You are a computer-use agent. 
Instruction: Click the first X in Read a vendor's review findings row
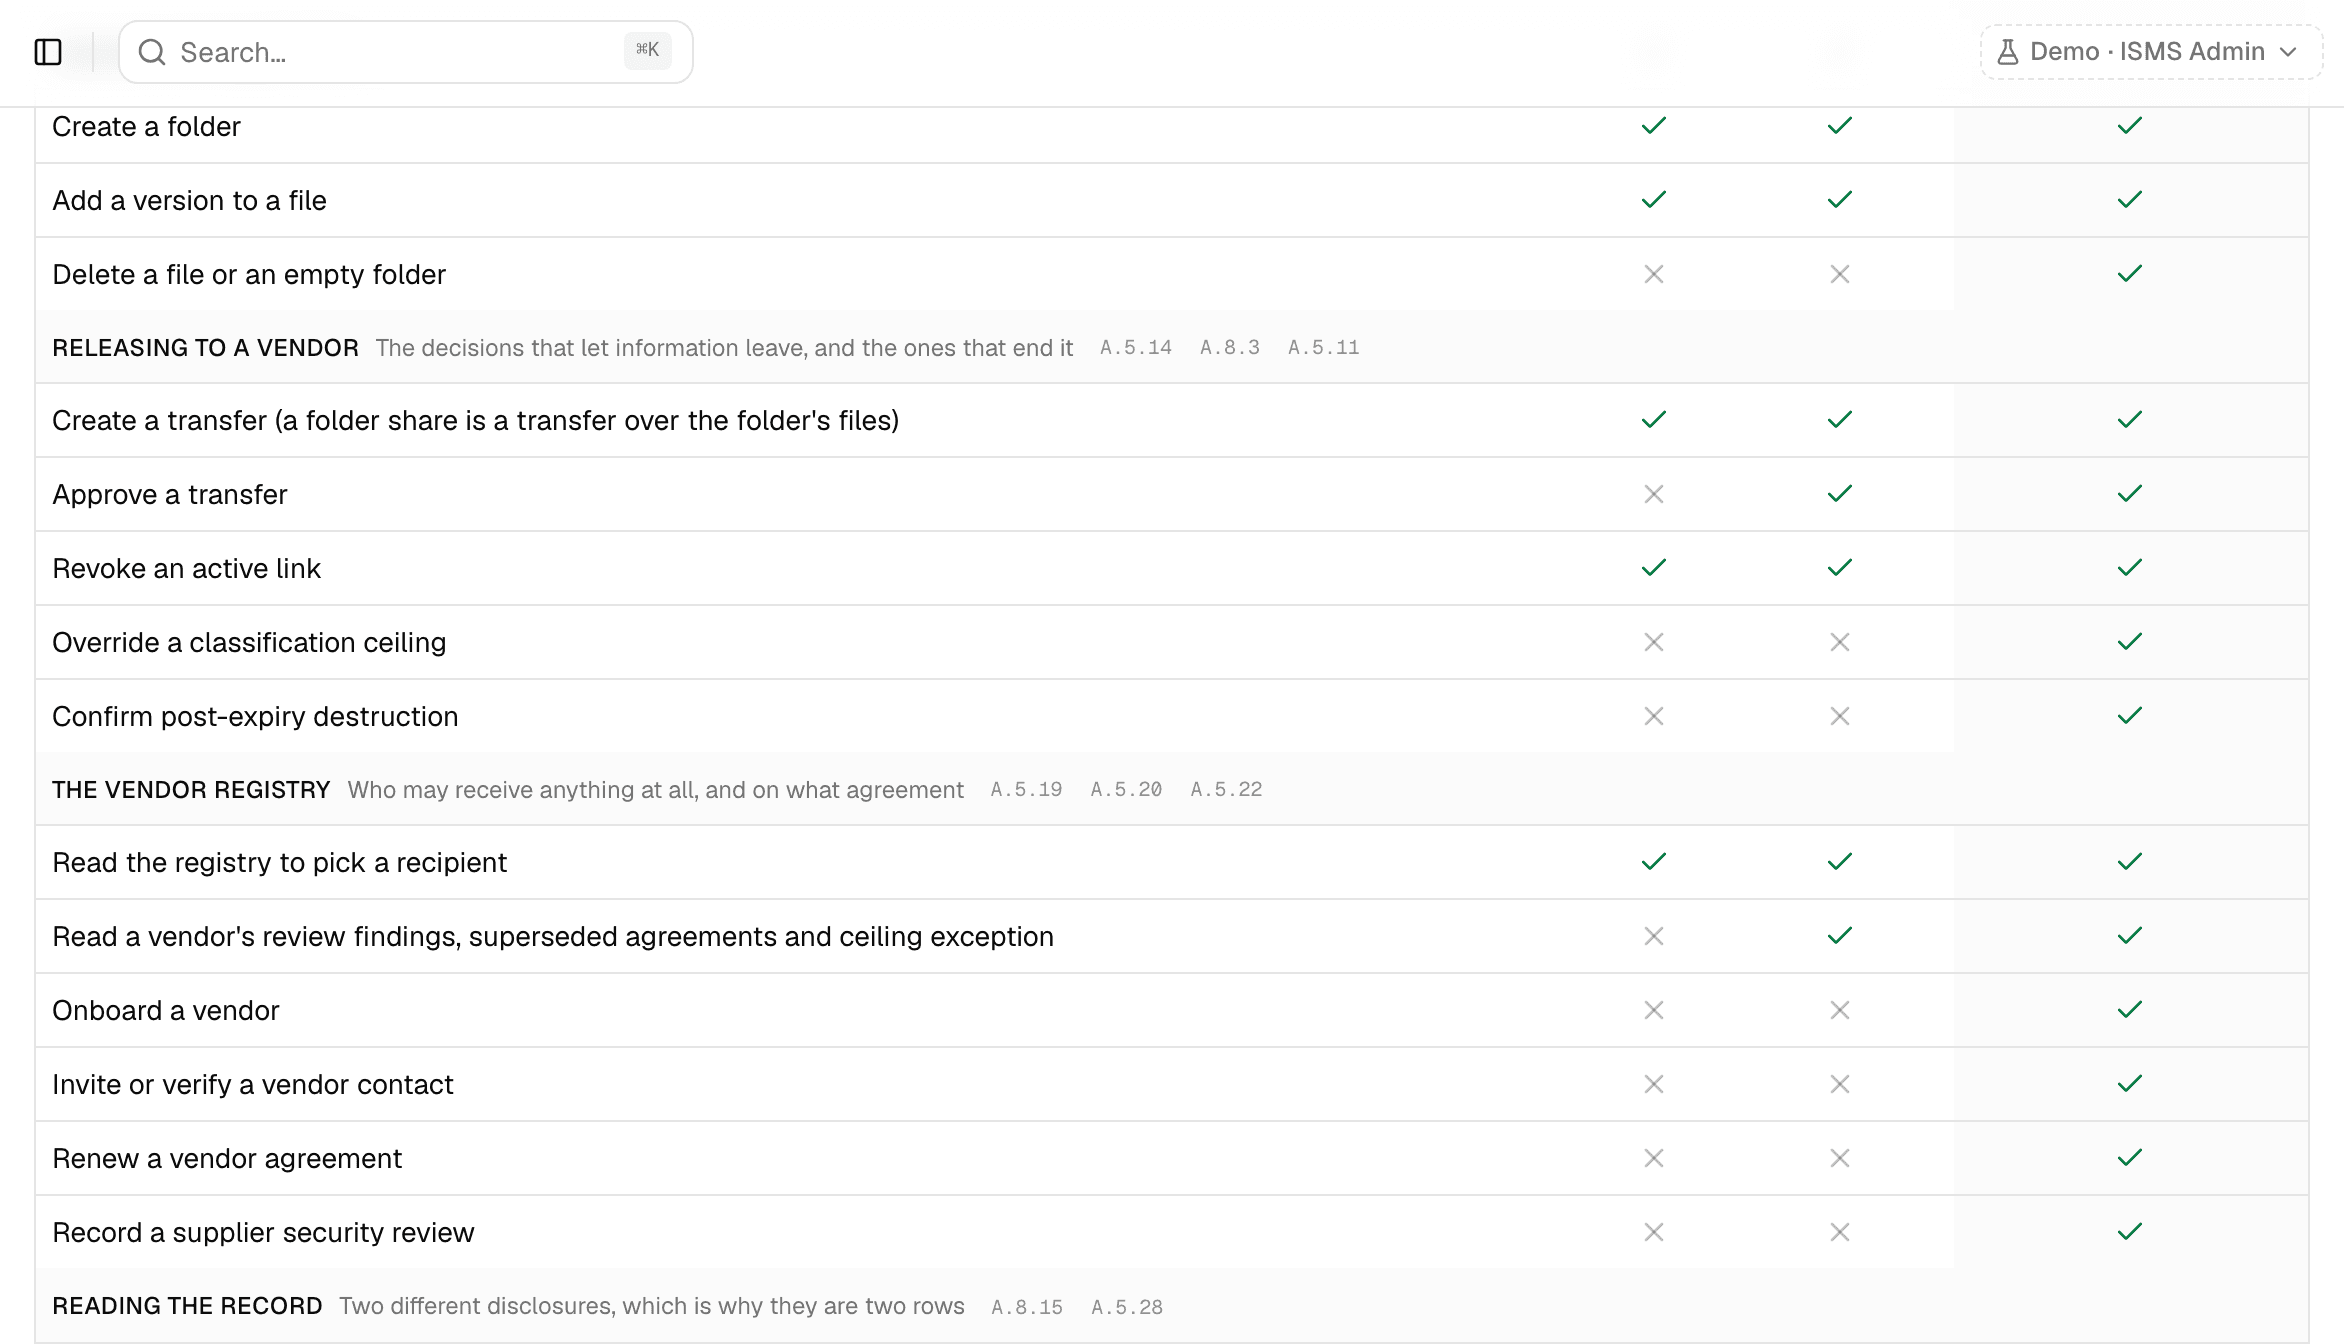coord(1654,936)
